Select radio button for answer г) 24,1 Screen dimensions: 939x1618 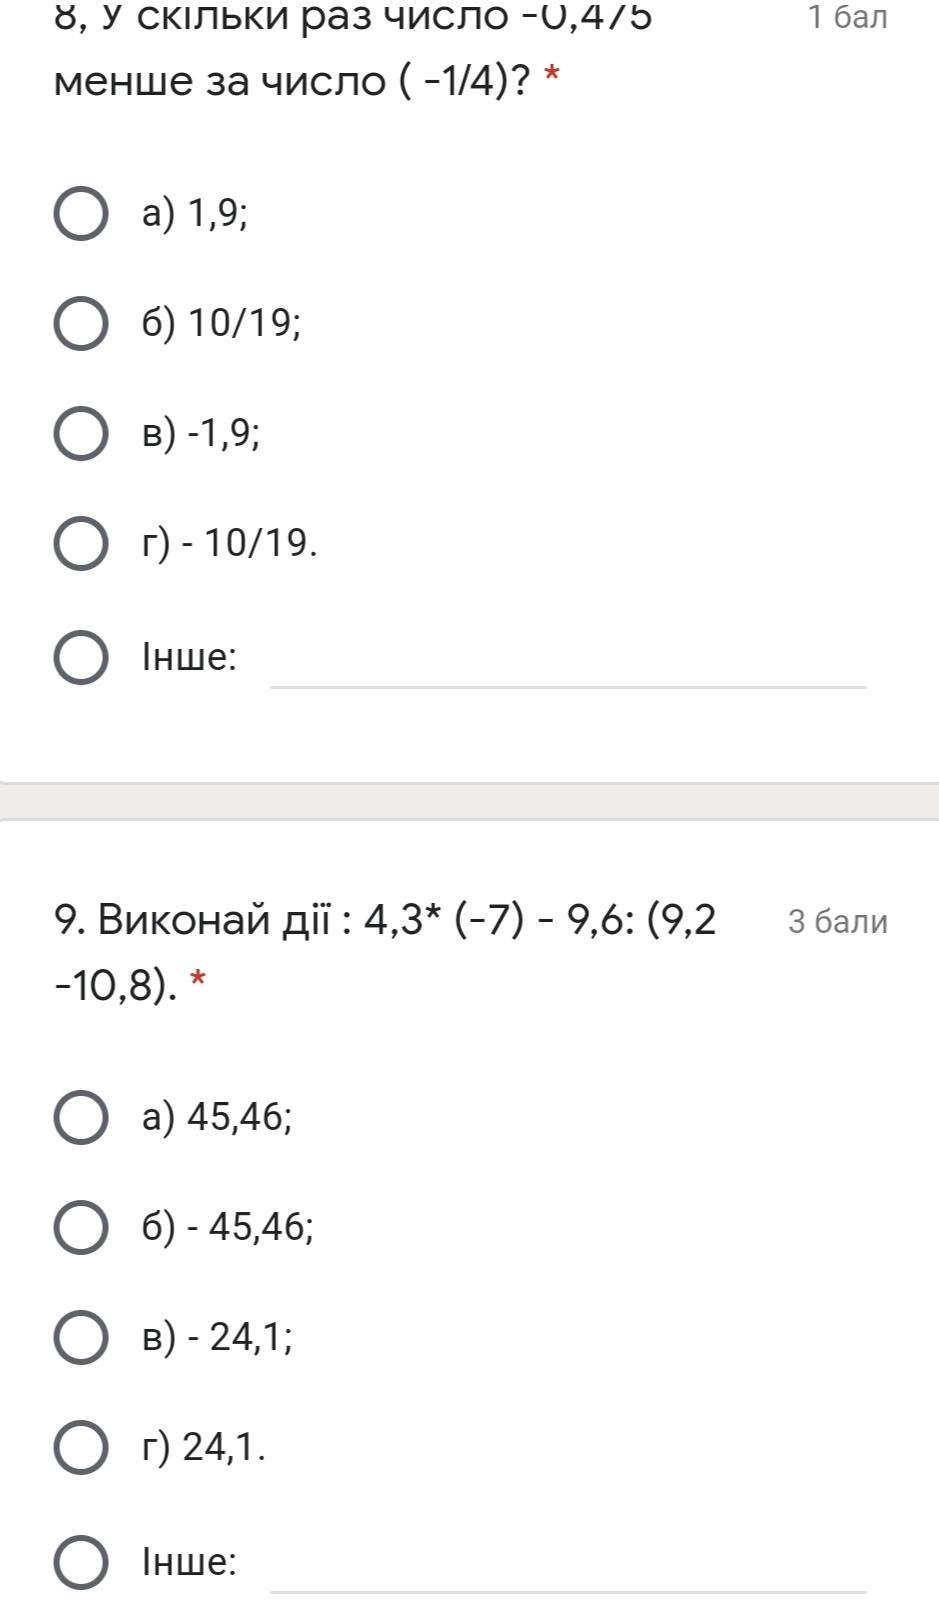click(x=80, y=1447)
